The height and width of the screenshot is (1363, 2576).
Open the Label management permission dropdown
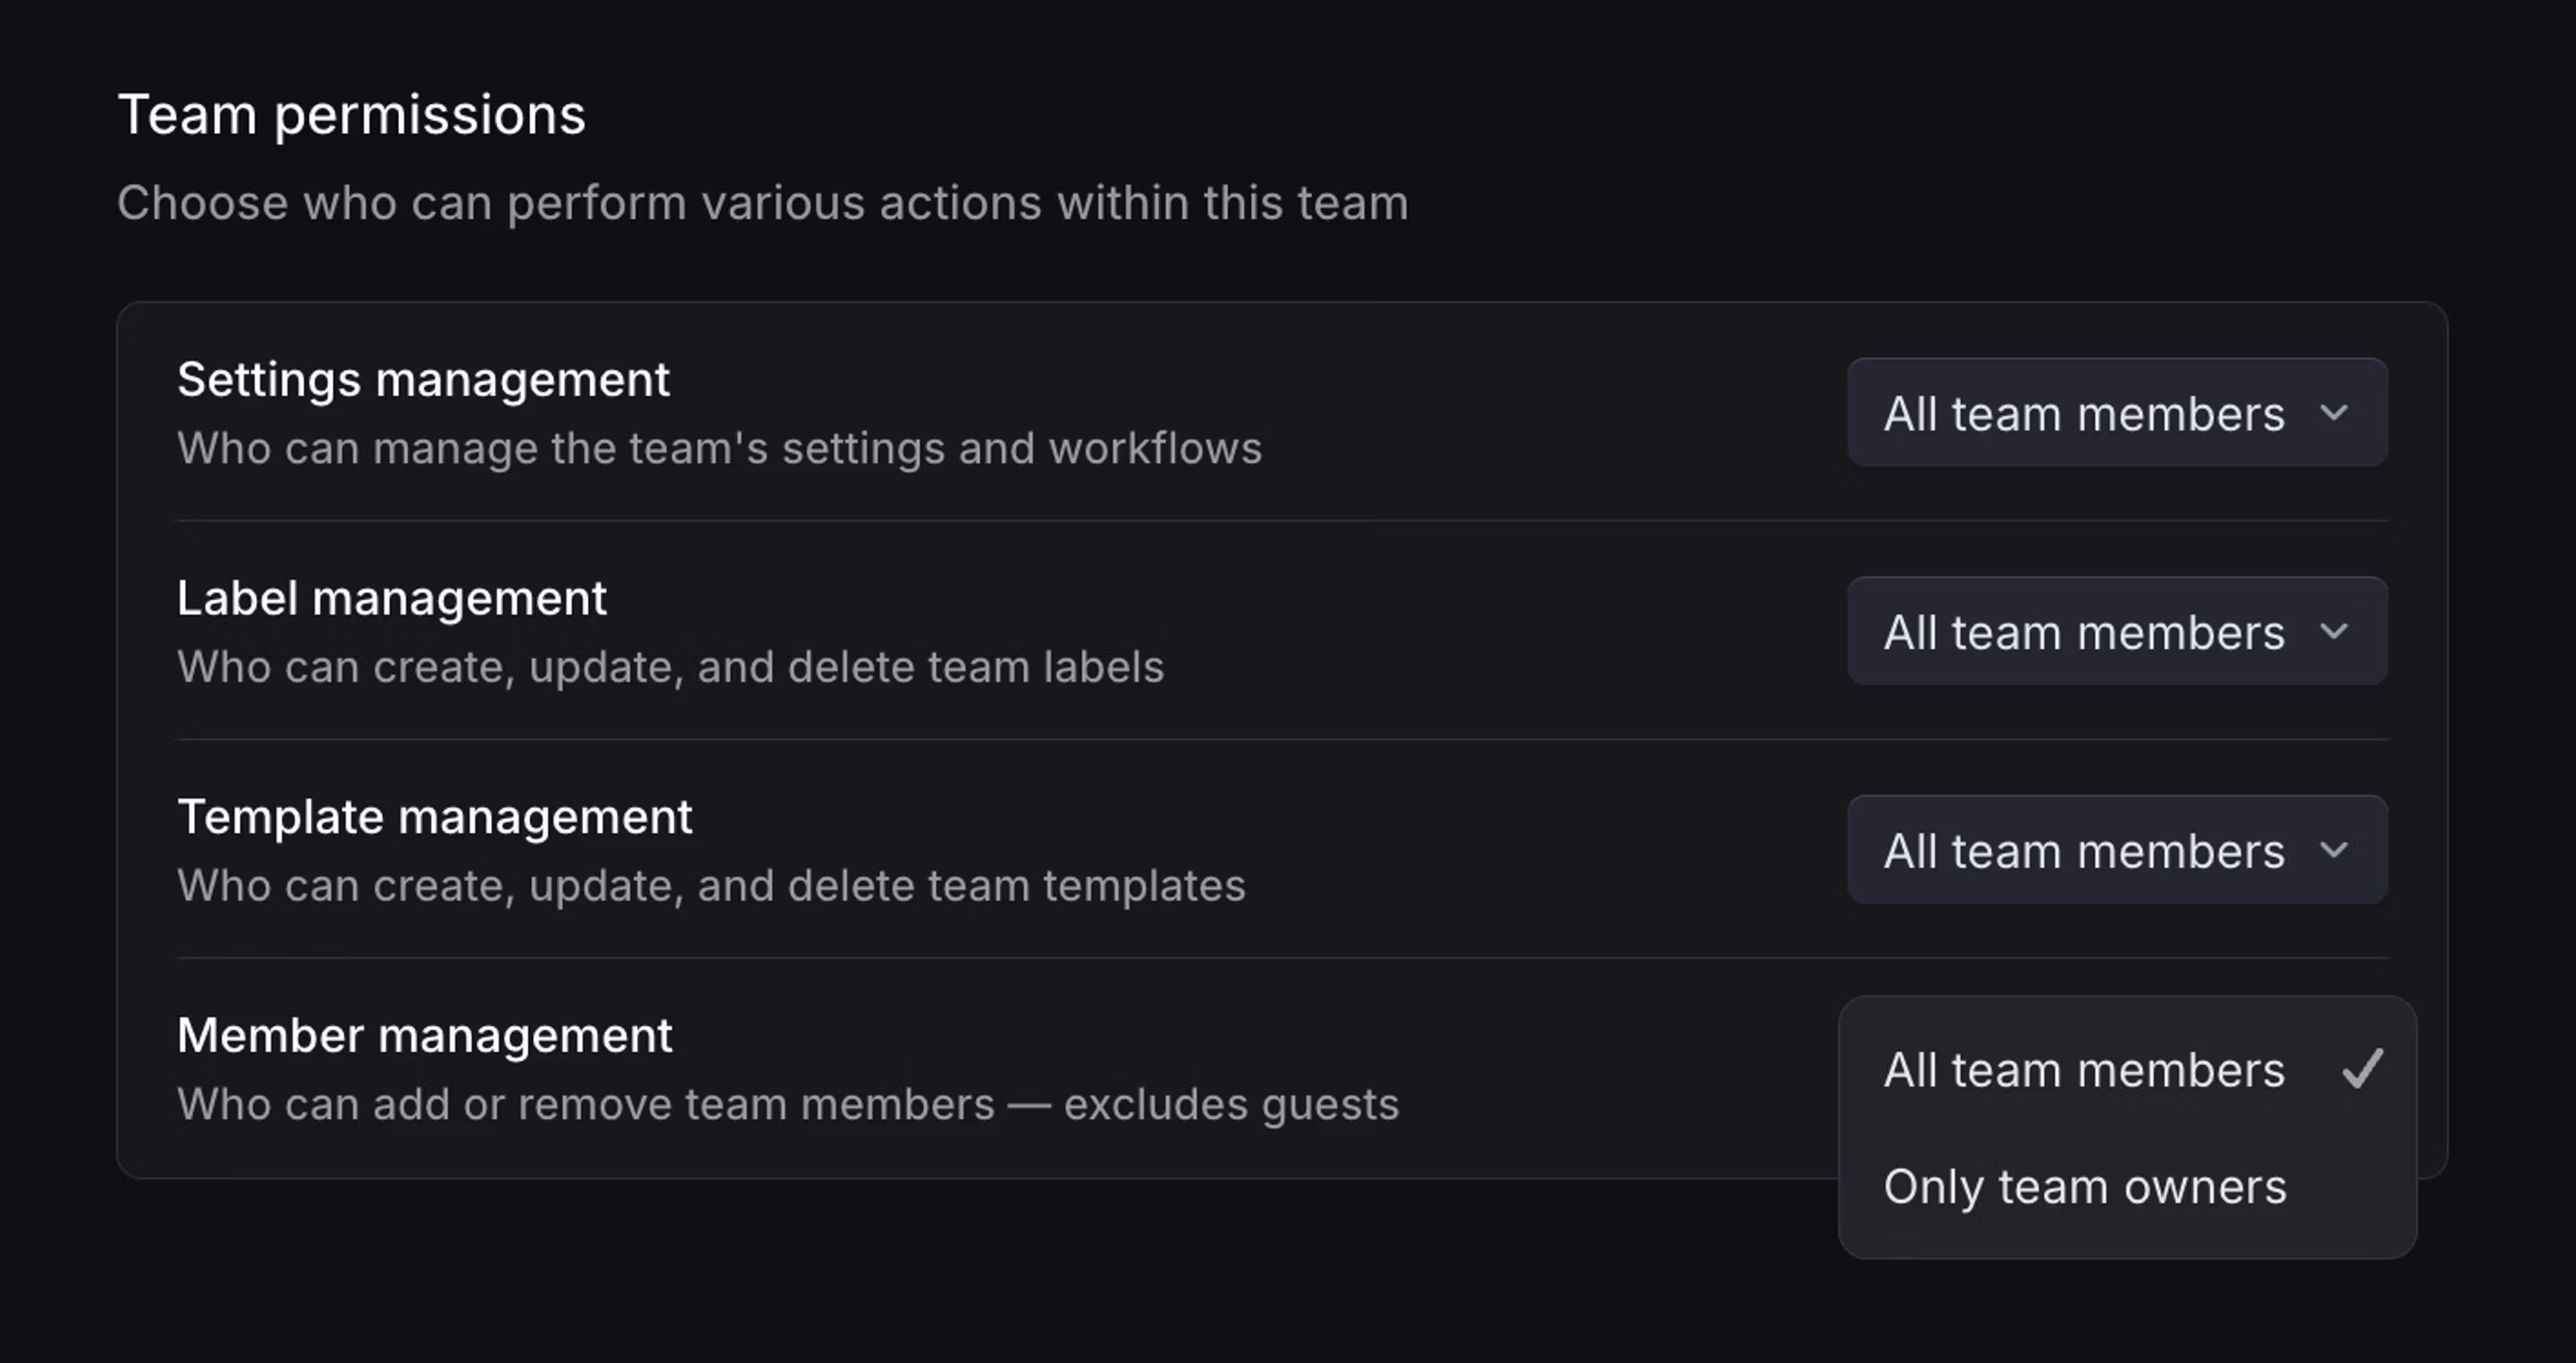click(x=2118, y=631)
